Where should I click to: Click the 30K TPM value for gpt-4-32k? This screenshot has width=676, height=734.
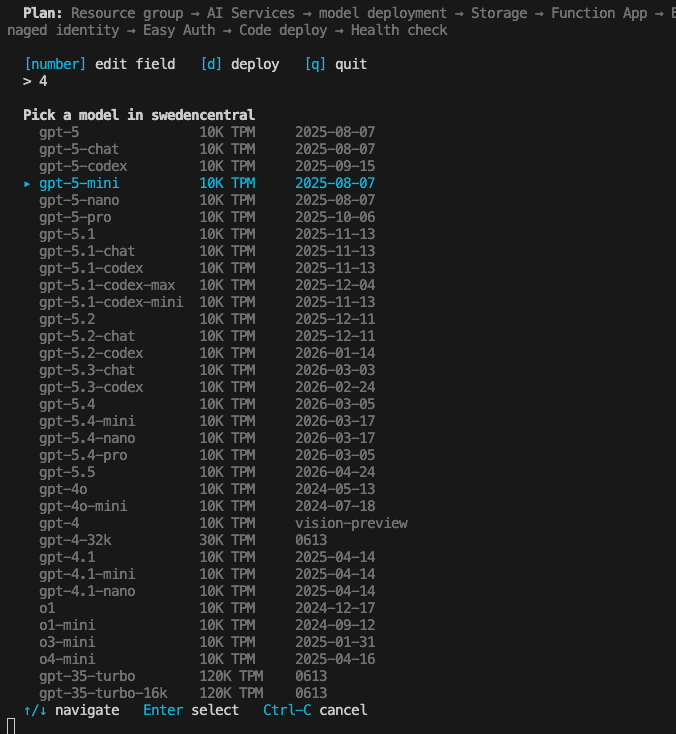click(x=228, y=540)
